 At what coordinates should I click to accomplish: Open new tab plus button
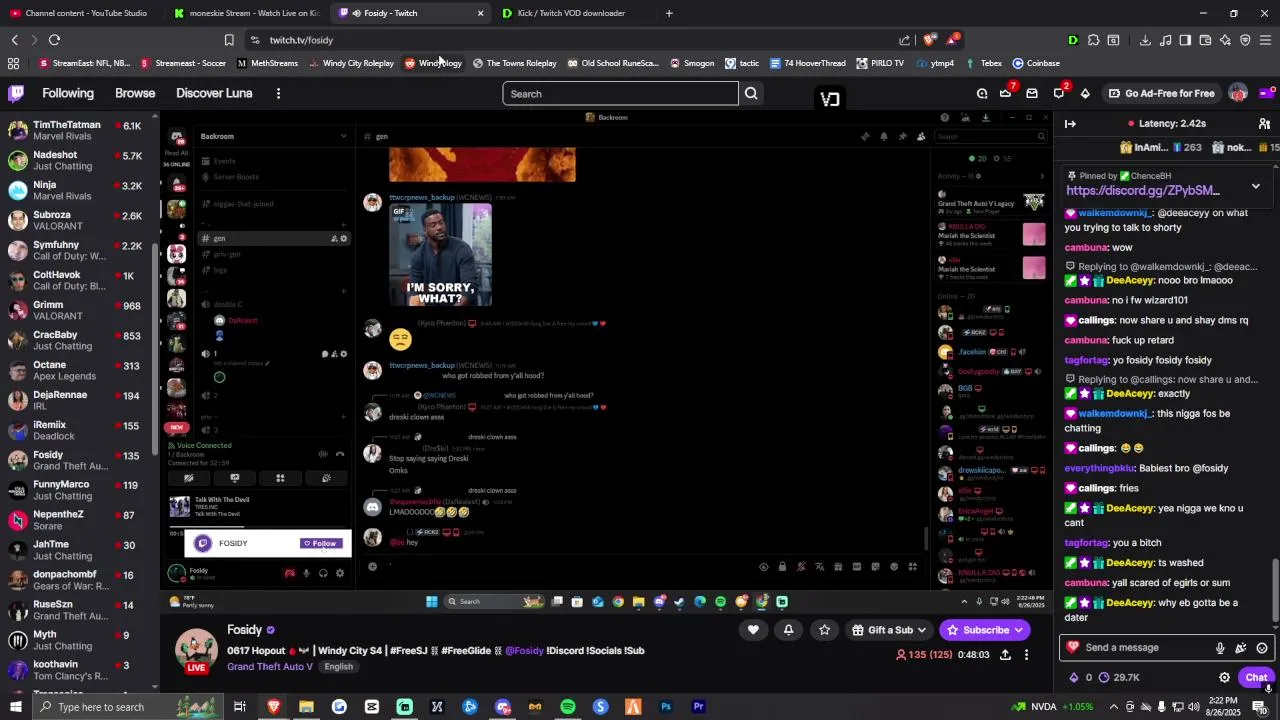click(669, 13)
